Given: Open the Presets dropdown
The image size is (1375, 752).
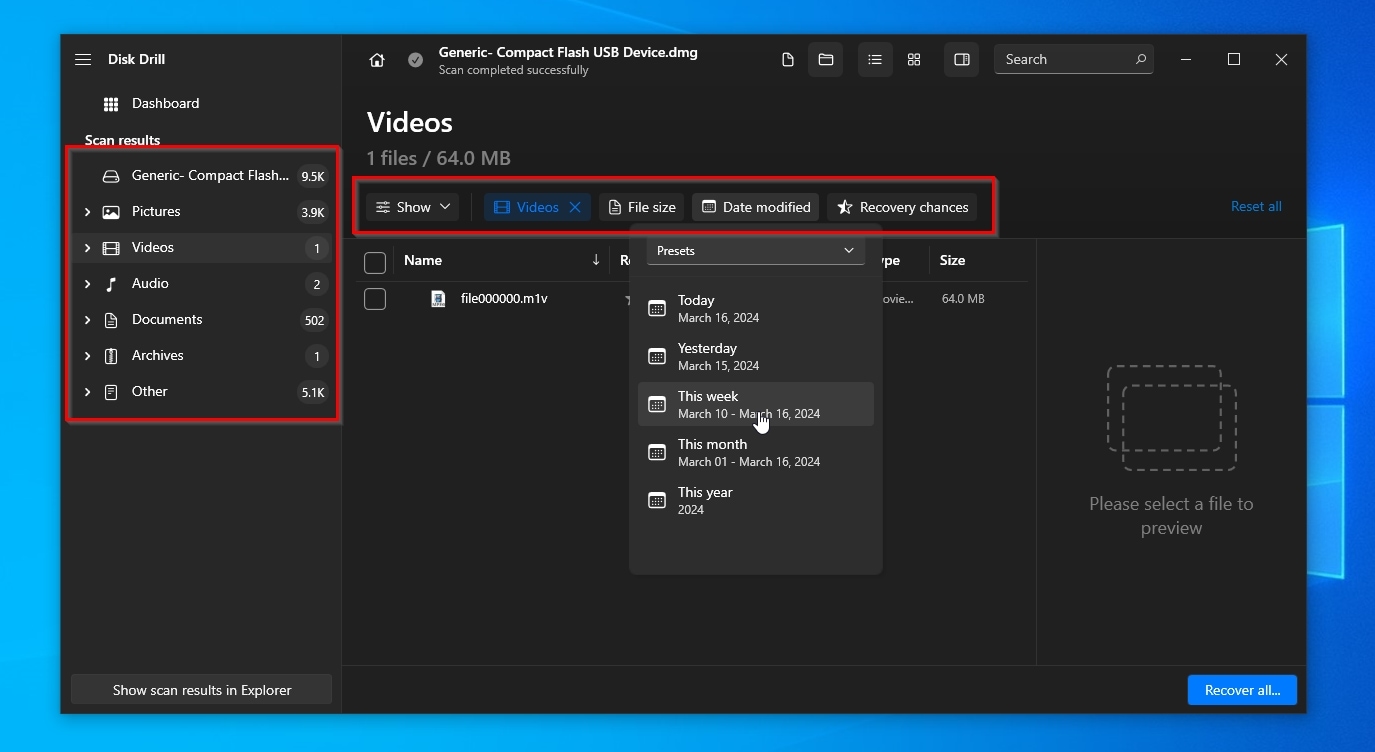Looking at the screenshot, I should pos(756,251).
